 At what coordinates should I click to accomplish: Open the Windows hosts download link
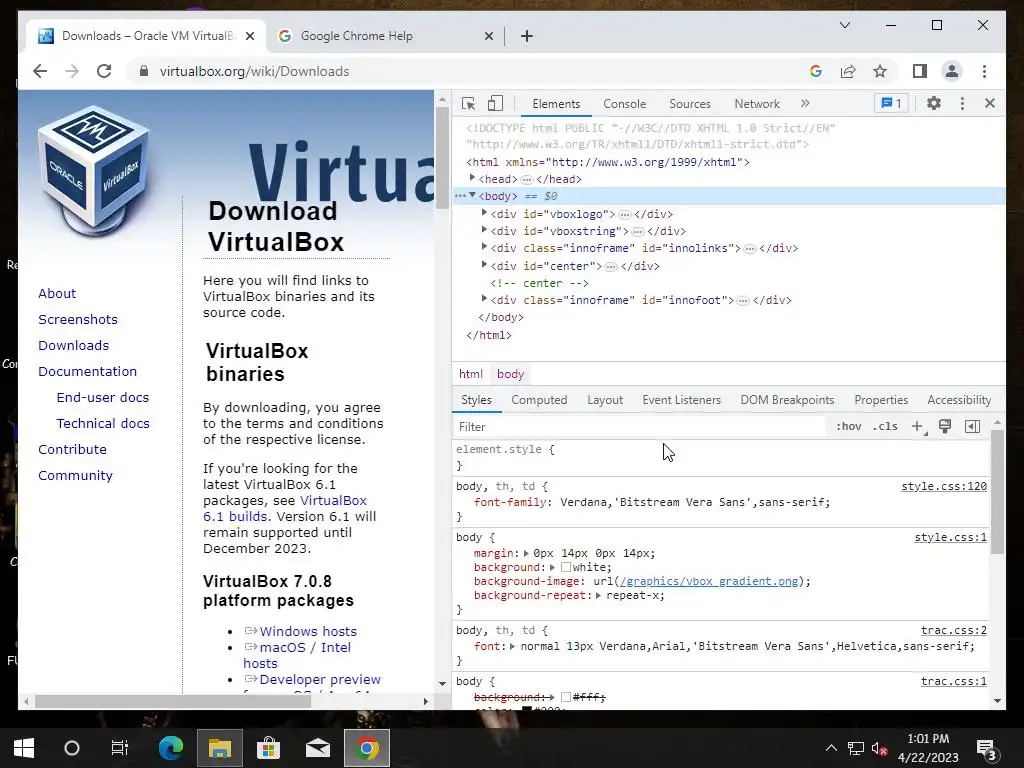(308, 632)
